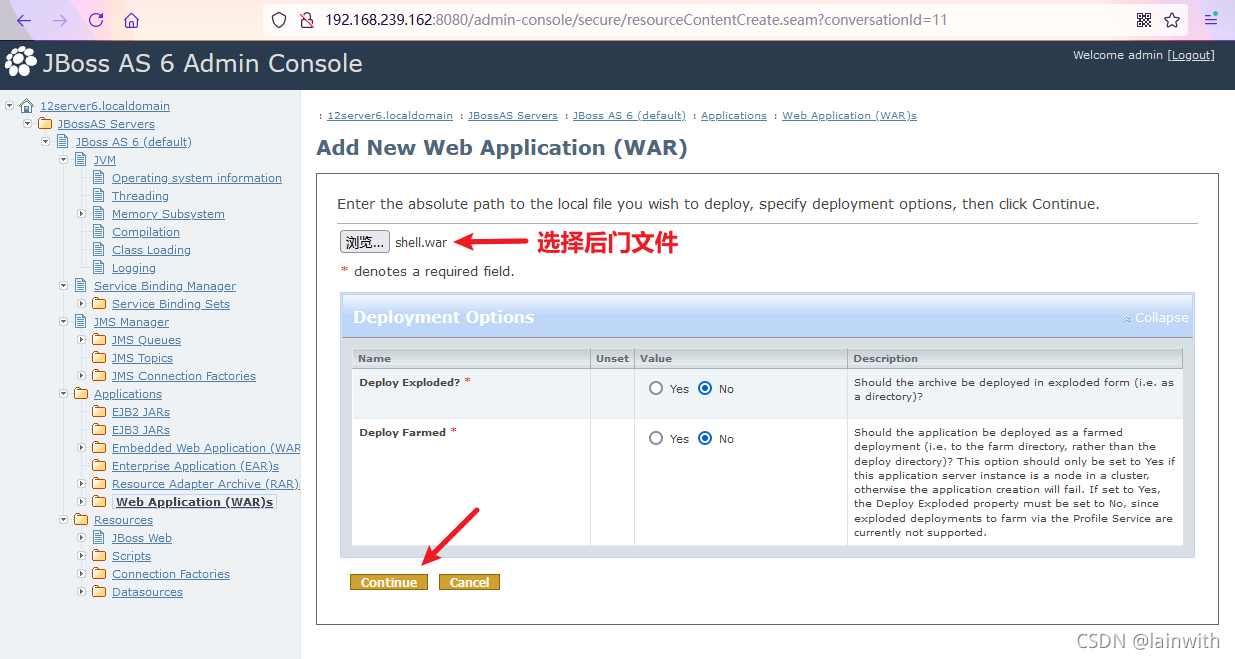Open Applications breadcrumb link
1235x659 pixels.
pos(733,116)
